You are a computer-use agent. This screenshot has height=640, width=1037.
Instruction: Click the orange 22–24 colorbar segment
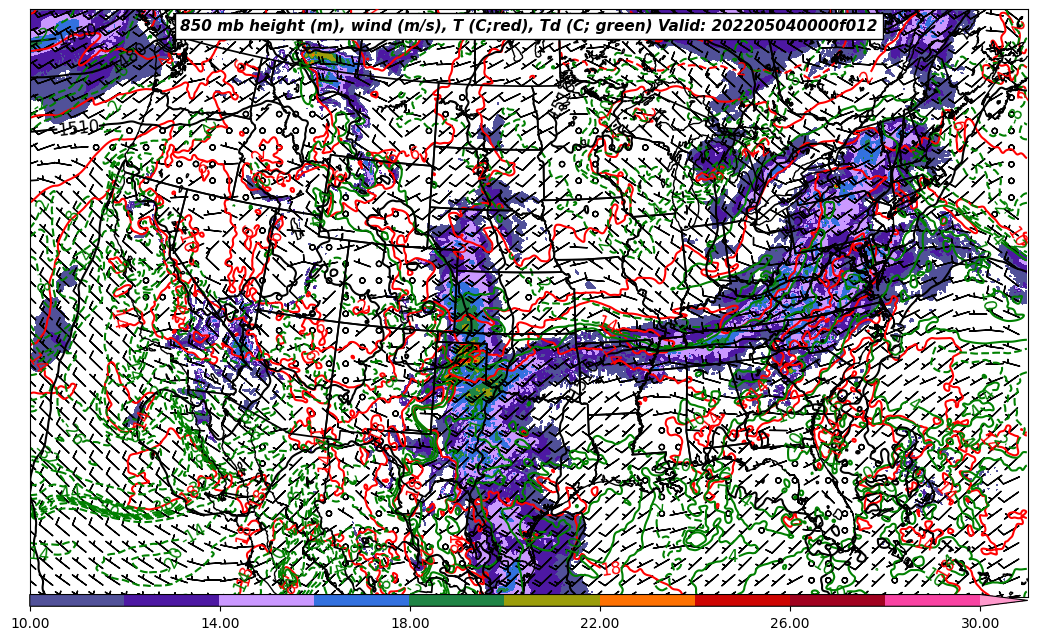[647, 600]
